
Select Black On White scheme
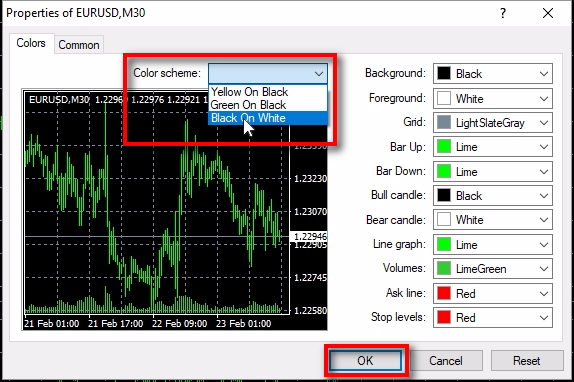click(268, 118)
